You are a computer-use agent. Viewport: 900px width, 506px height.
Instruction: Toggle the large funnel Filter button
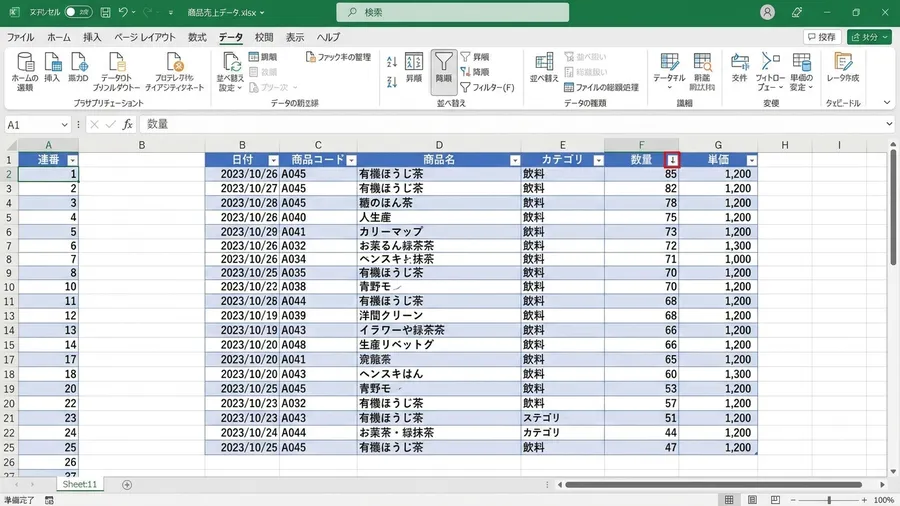[x=444, y=72]
